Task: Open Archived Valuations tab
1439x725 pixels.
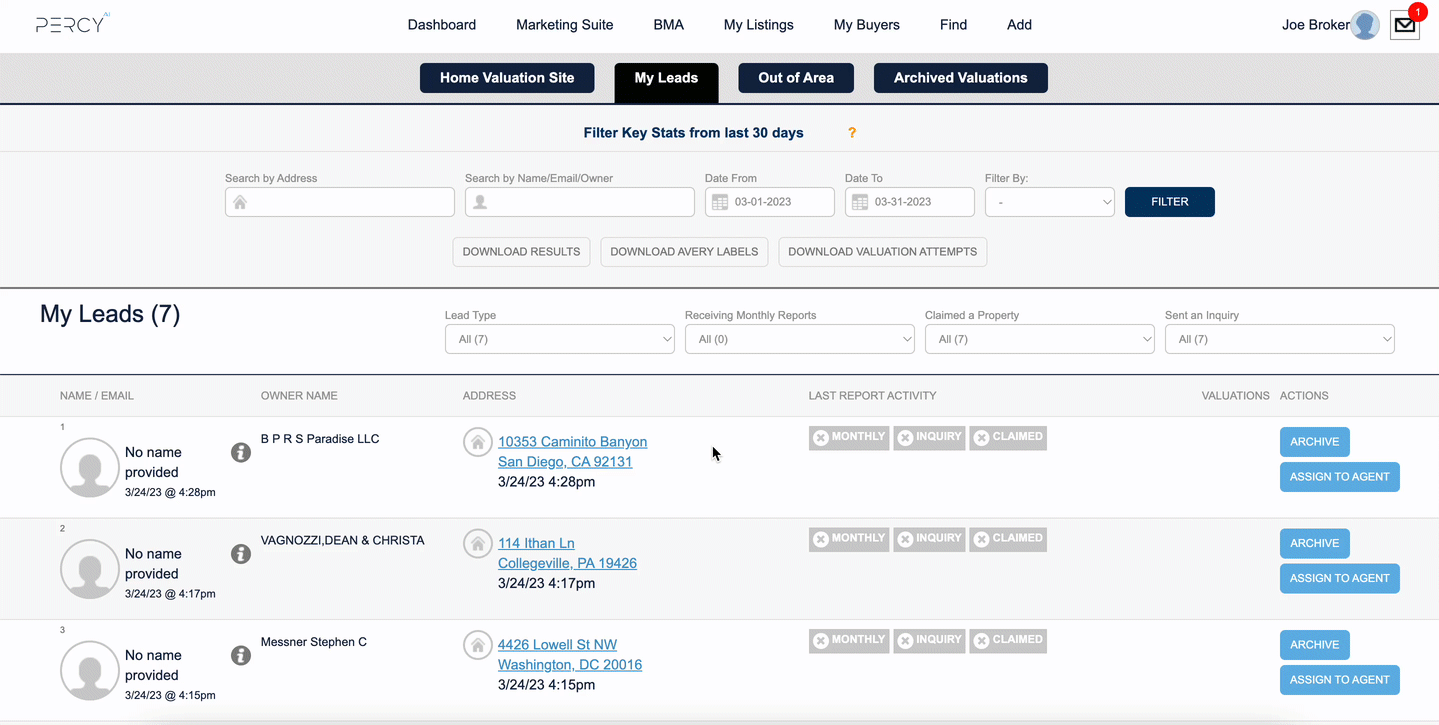Action: pyautogui.click(x=961, y=78)
